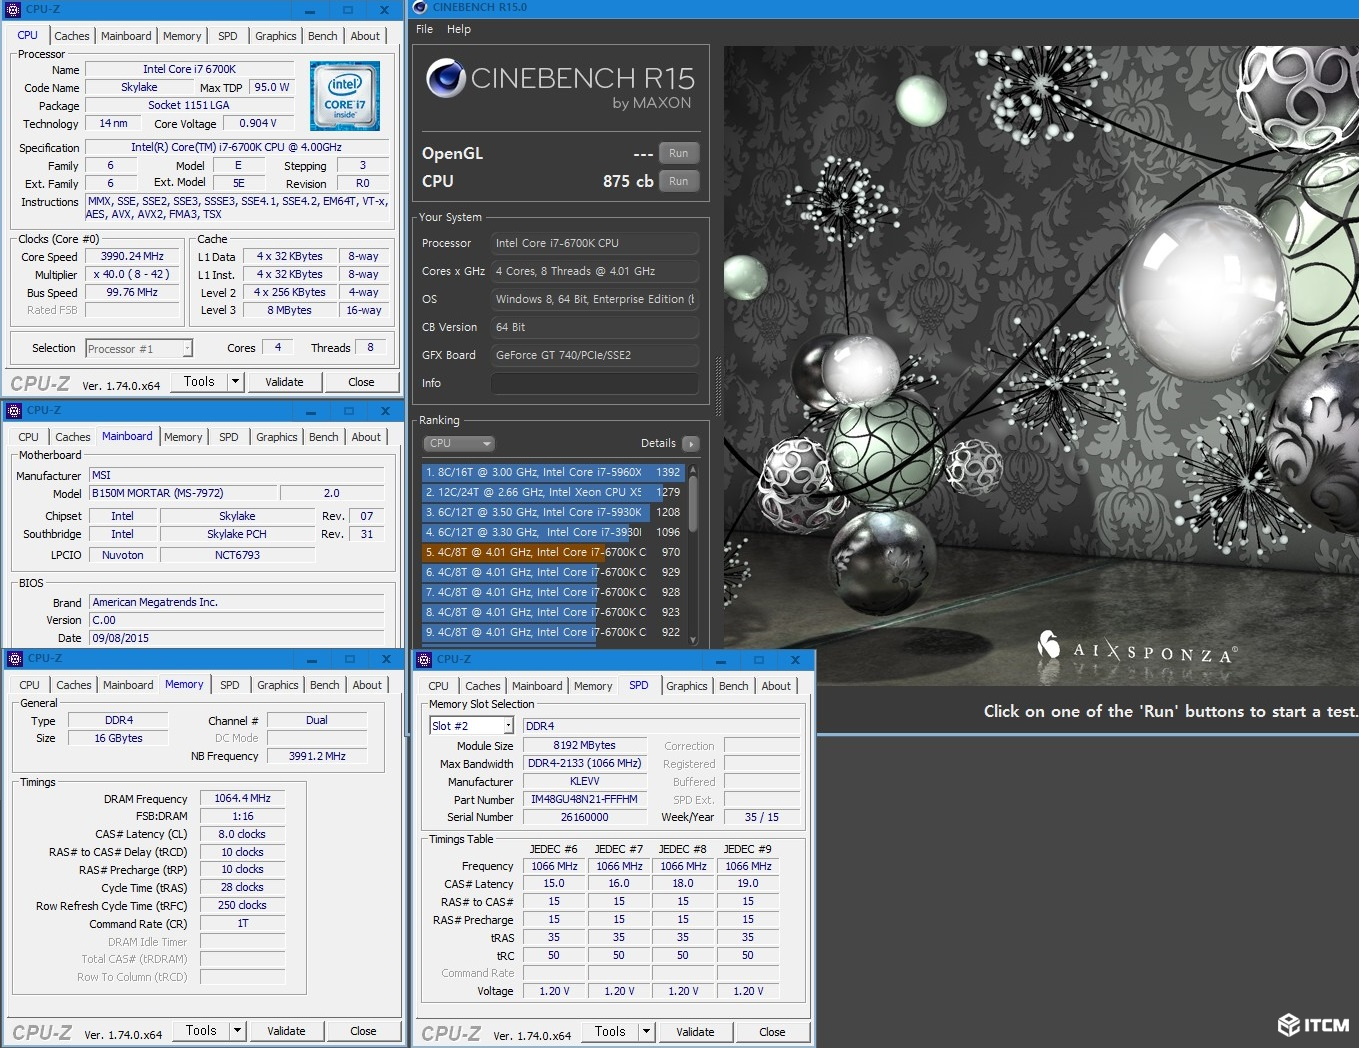Click Validate in the CPU tab window
Screen dimensions: 1359x1048
tap(284, 382)
